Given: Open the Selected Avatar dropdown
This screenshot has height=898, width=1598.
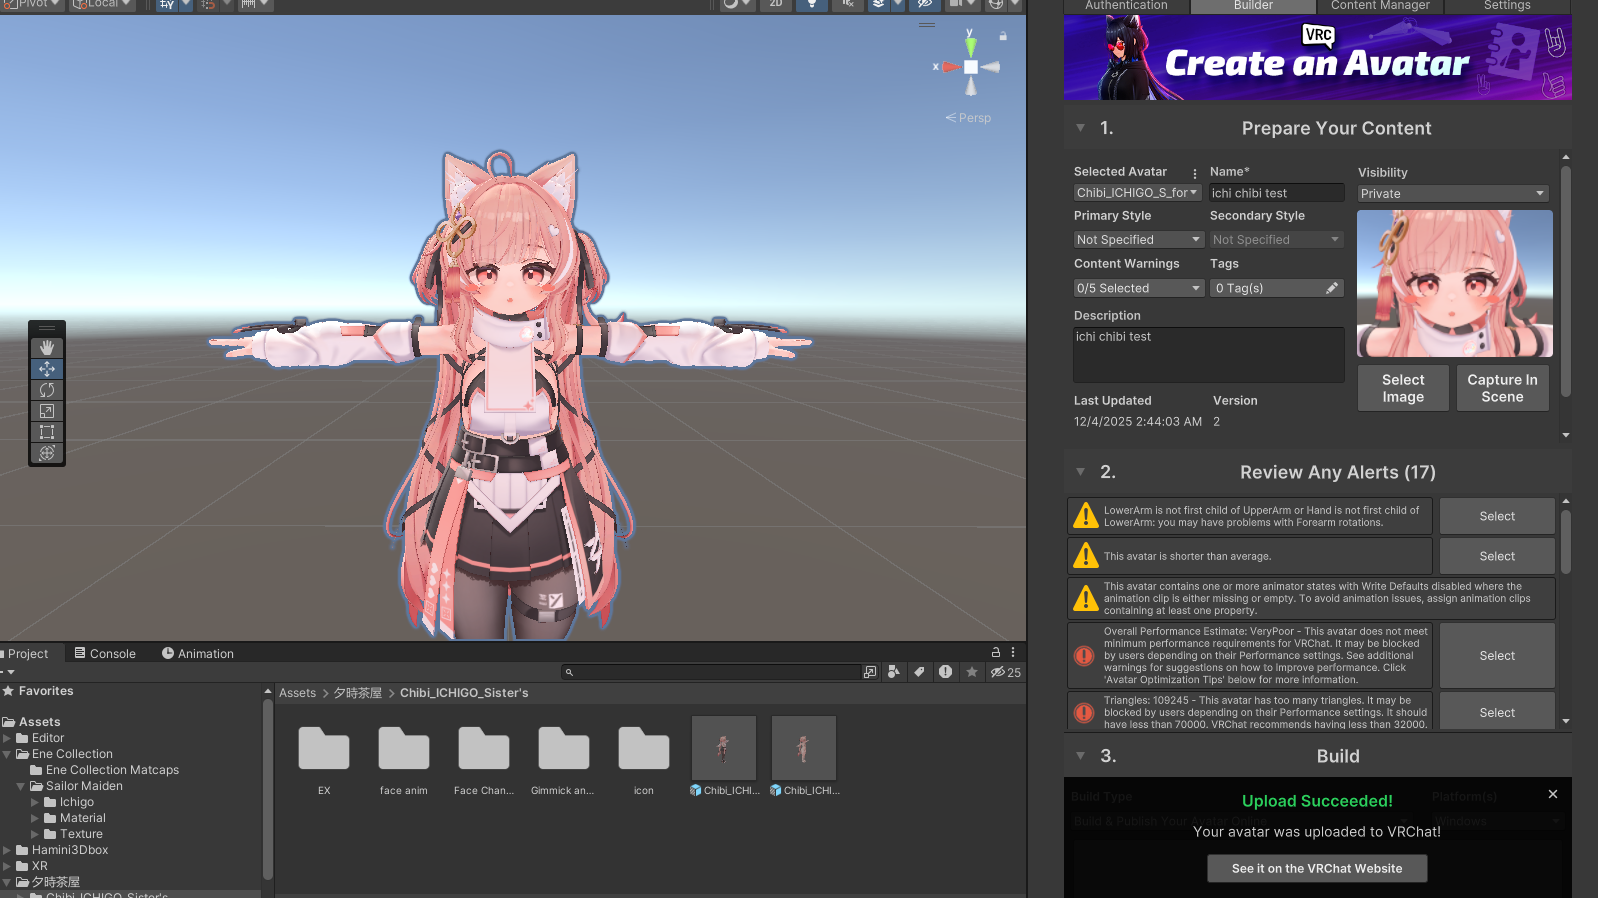Looking at the screenshot, I should pos(1137,193).
